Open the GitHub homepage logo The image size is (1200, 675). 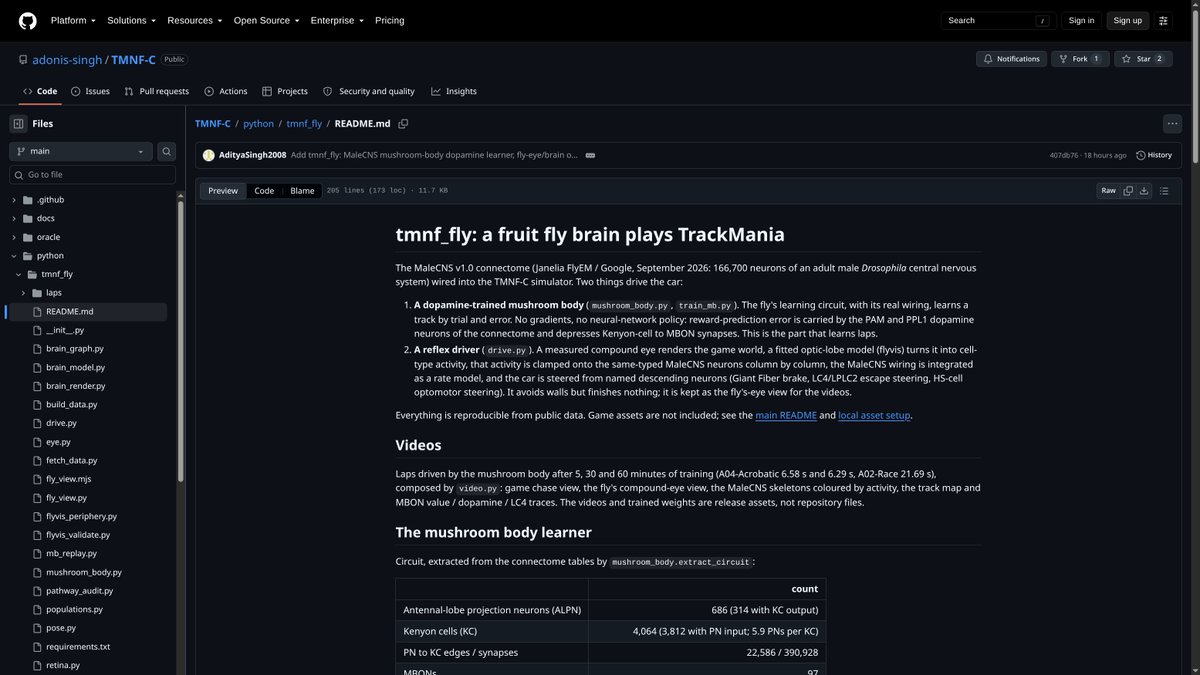click(27, 20)
